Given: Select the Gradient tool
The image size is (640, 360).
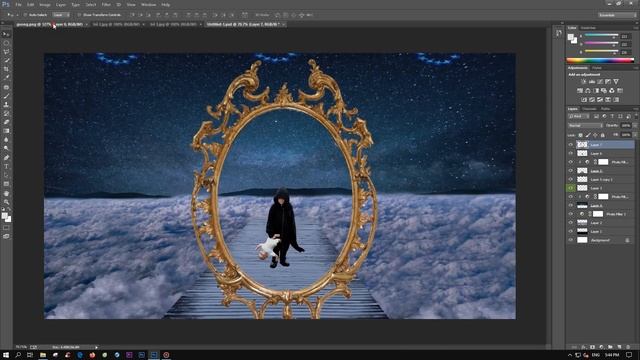Looking at the screenshot, I should point(6,131).
